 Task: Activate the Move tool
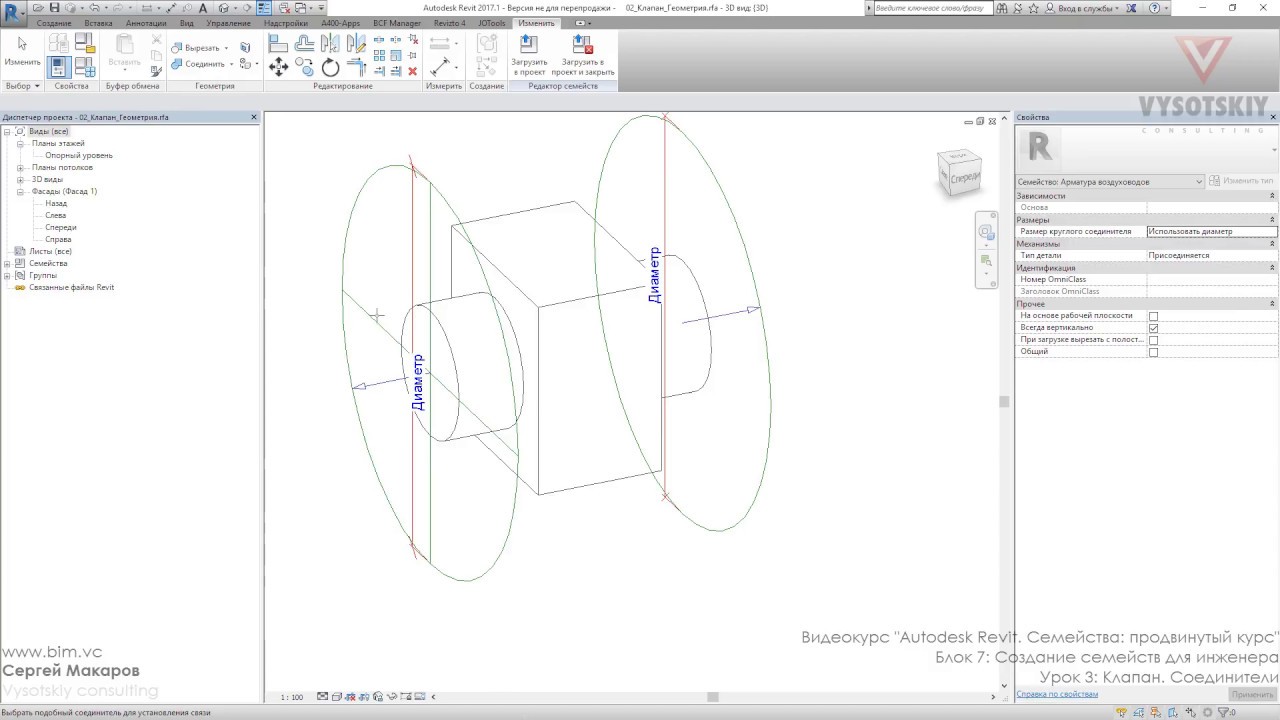[x=278, y=67]
